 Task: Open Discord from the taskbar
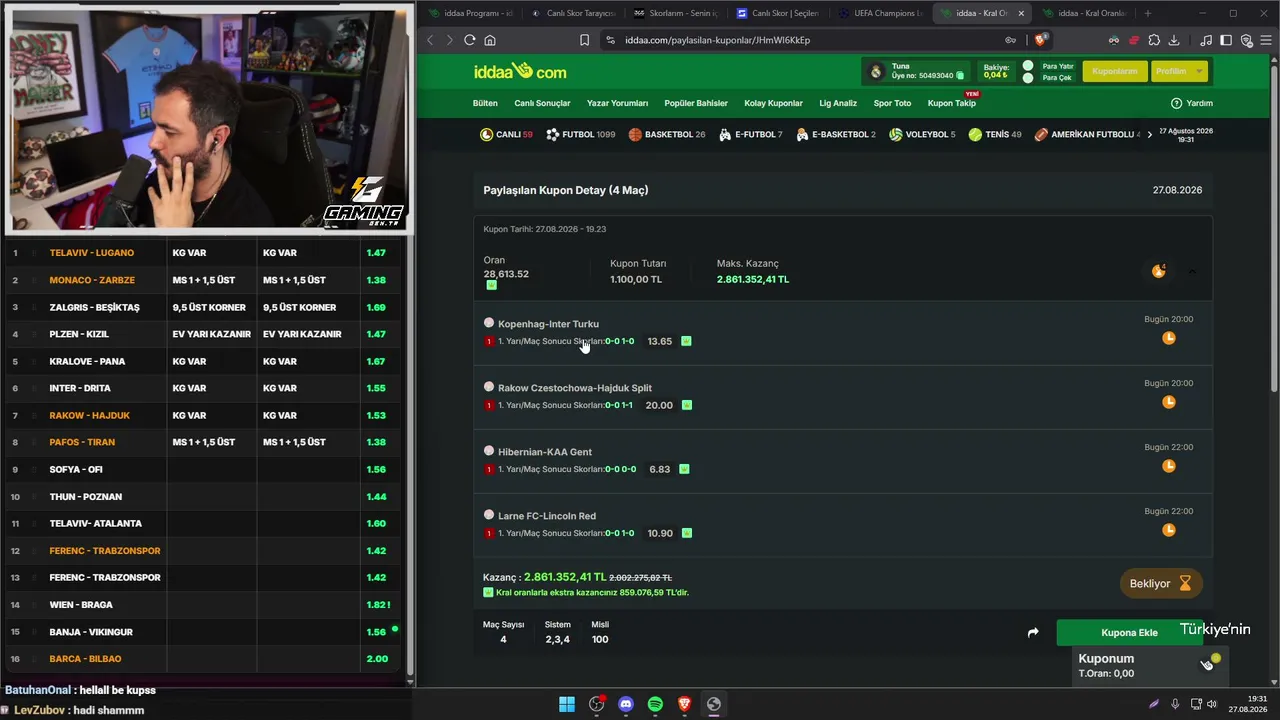pyautogui.click(x=626, y=704)
